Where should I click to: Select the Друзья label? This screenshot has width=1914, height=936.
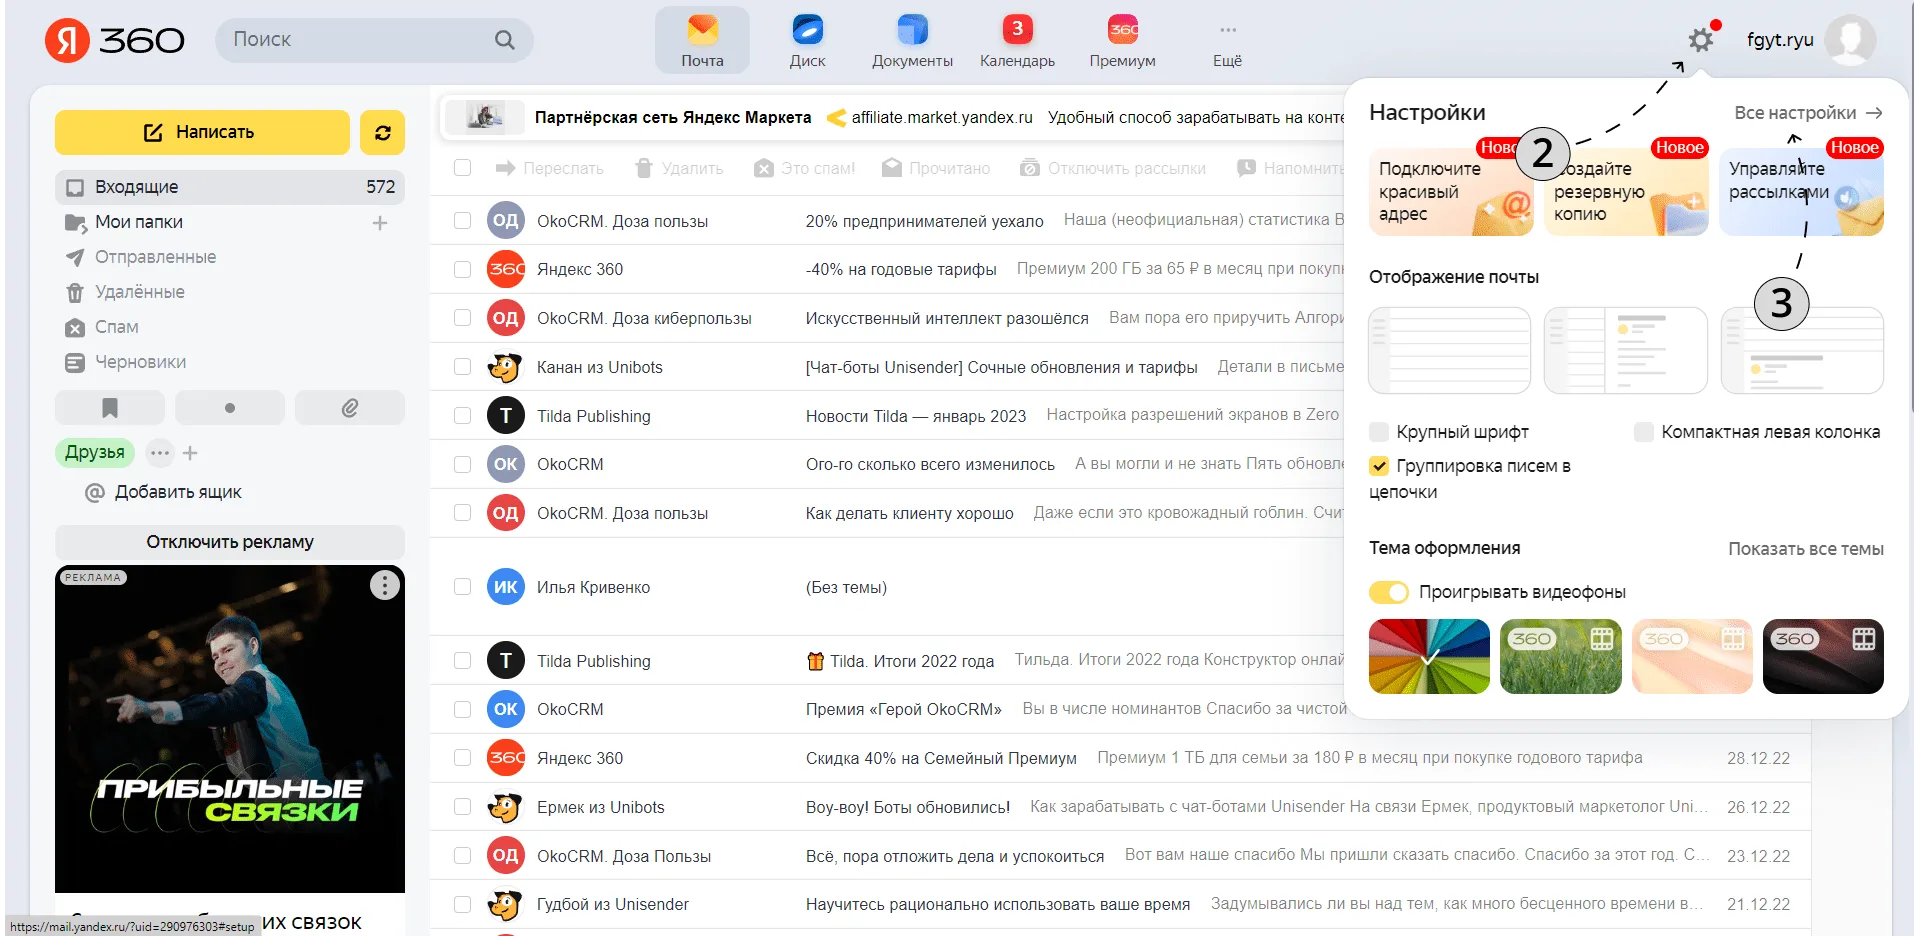coord(95,453)
